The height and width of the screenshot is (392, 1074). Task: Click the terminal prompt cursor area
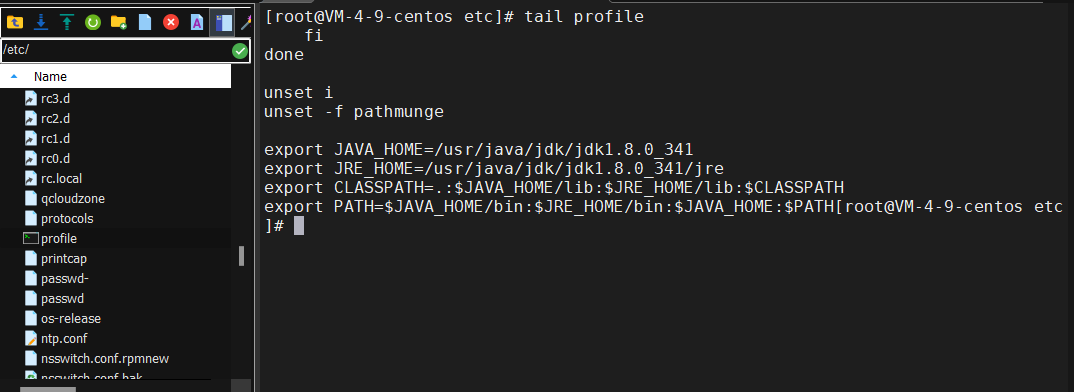[x=299, y=225]
